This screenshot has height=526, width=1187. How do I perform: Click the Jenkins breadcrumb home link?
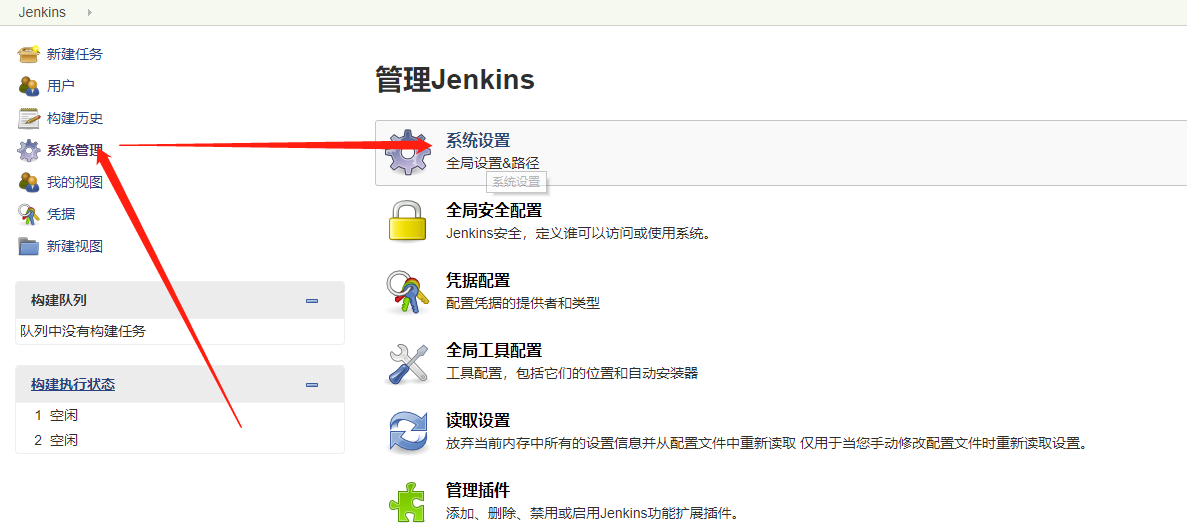pos(42,12)
